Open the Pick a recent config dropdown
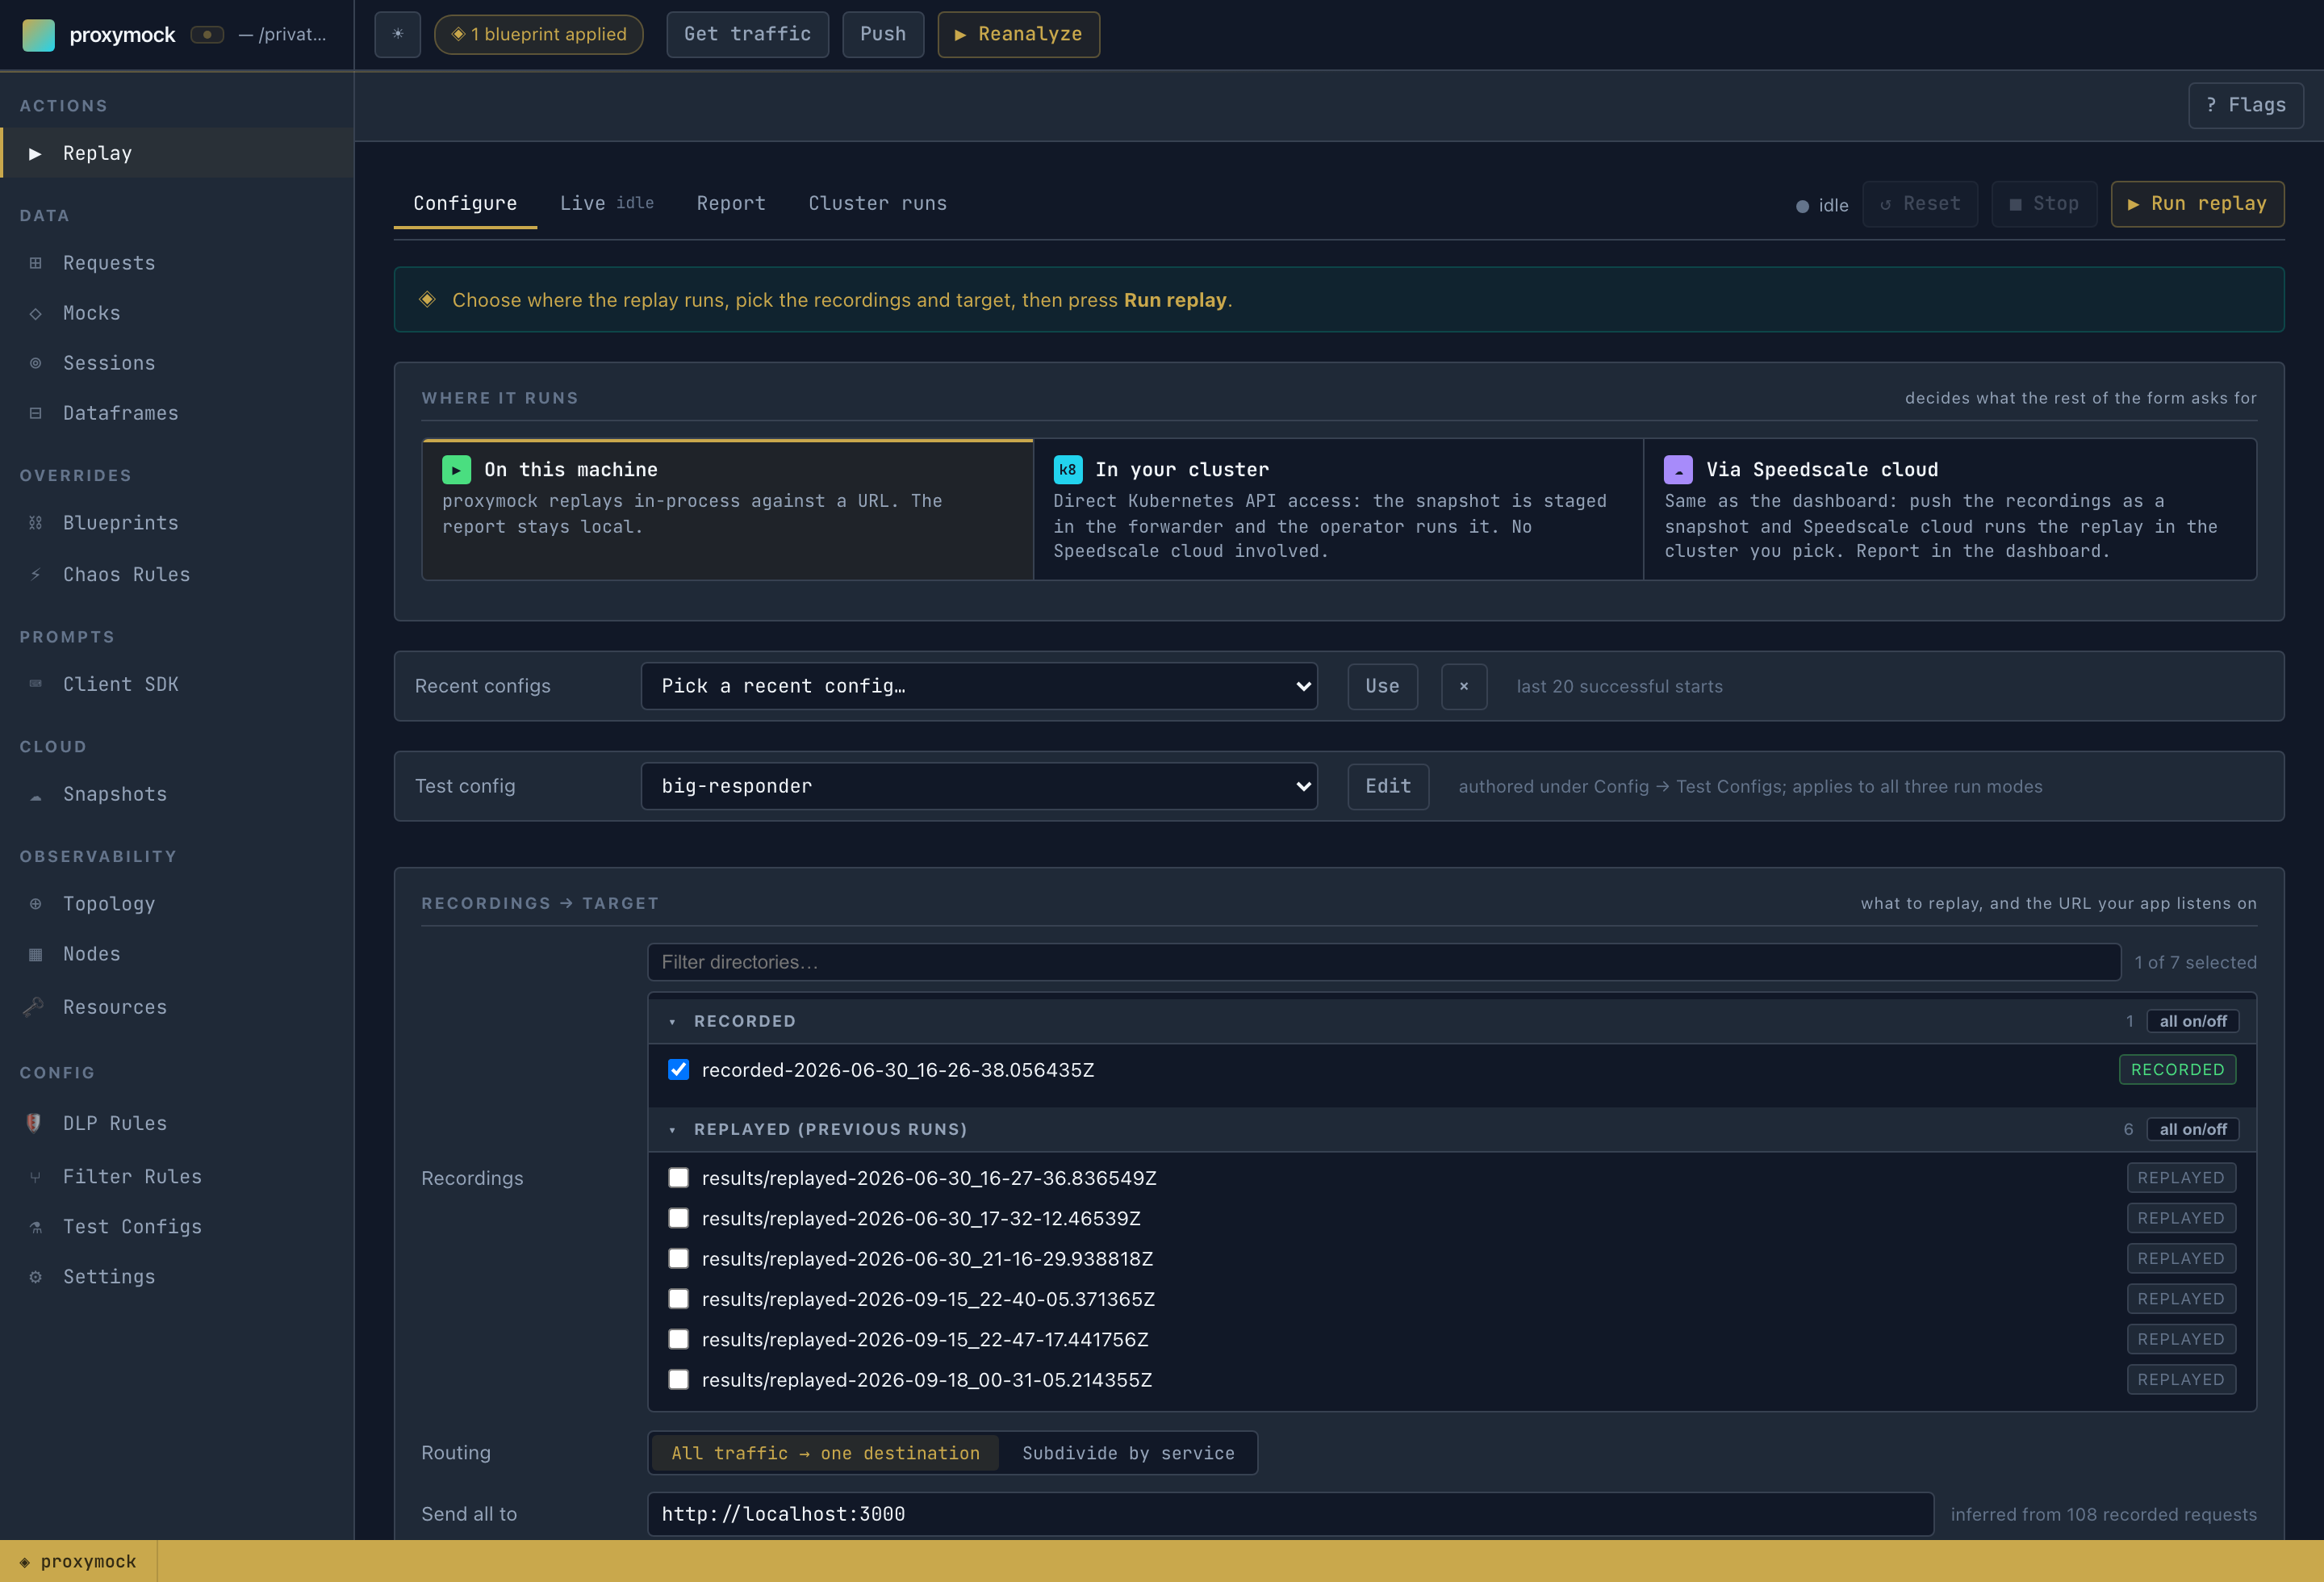2324x1582 pixels. [x=979, y=686]
